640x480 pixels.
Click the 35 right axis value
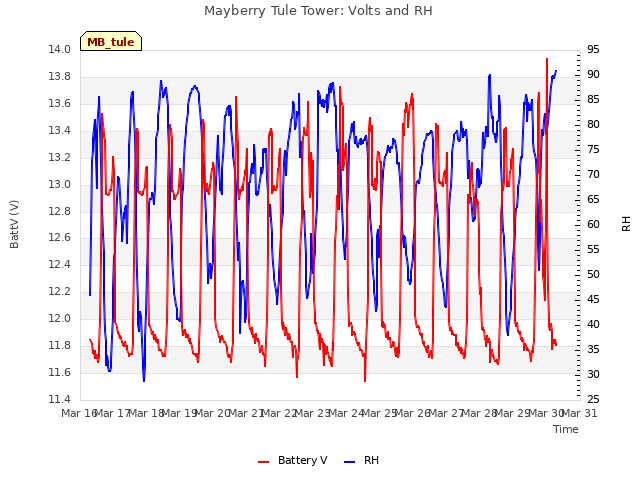[x=593, y=349]
